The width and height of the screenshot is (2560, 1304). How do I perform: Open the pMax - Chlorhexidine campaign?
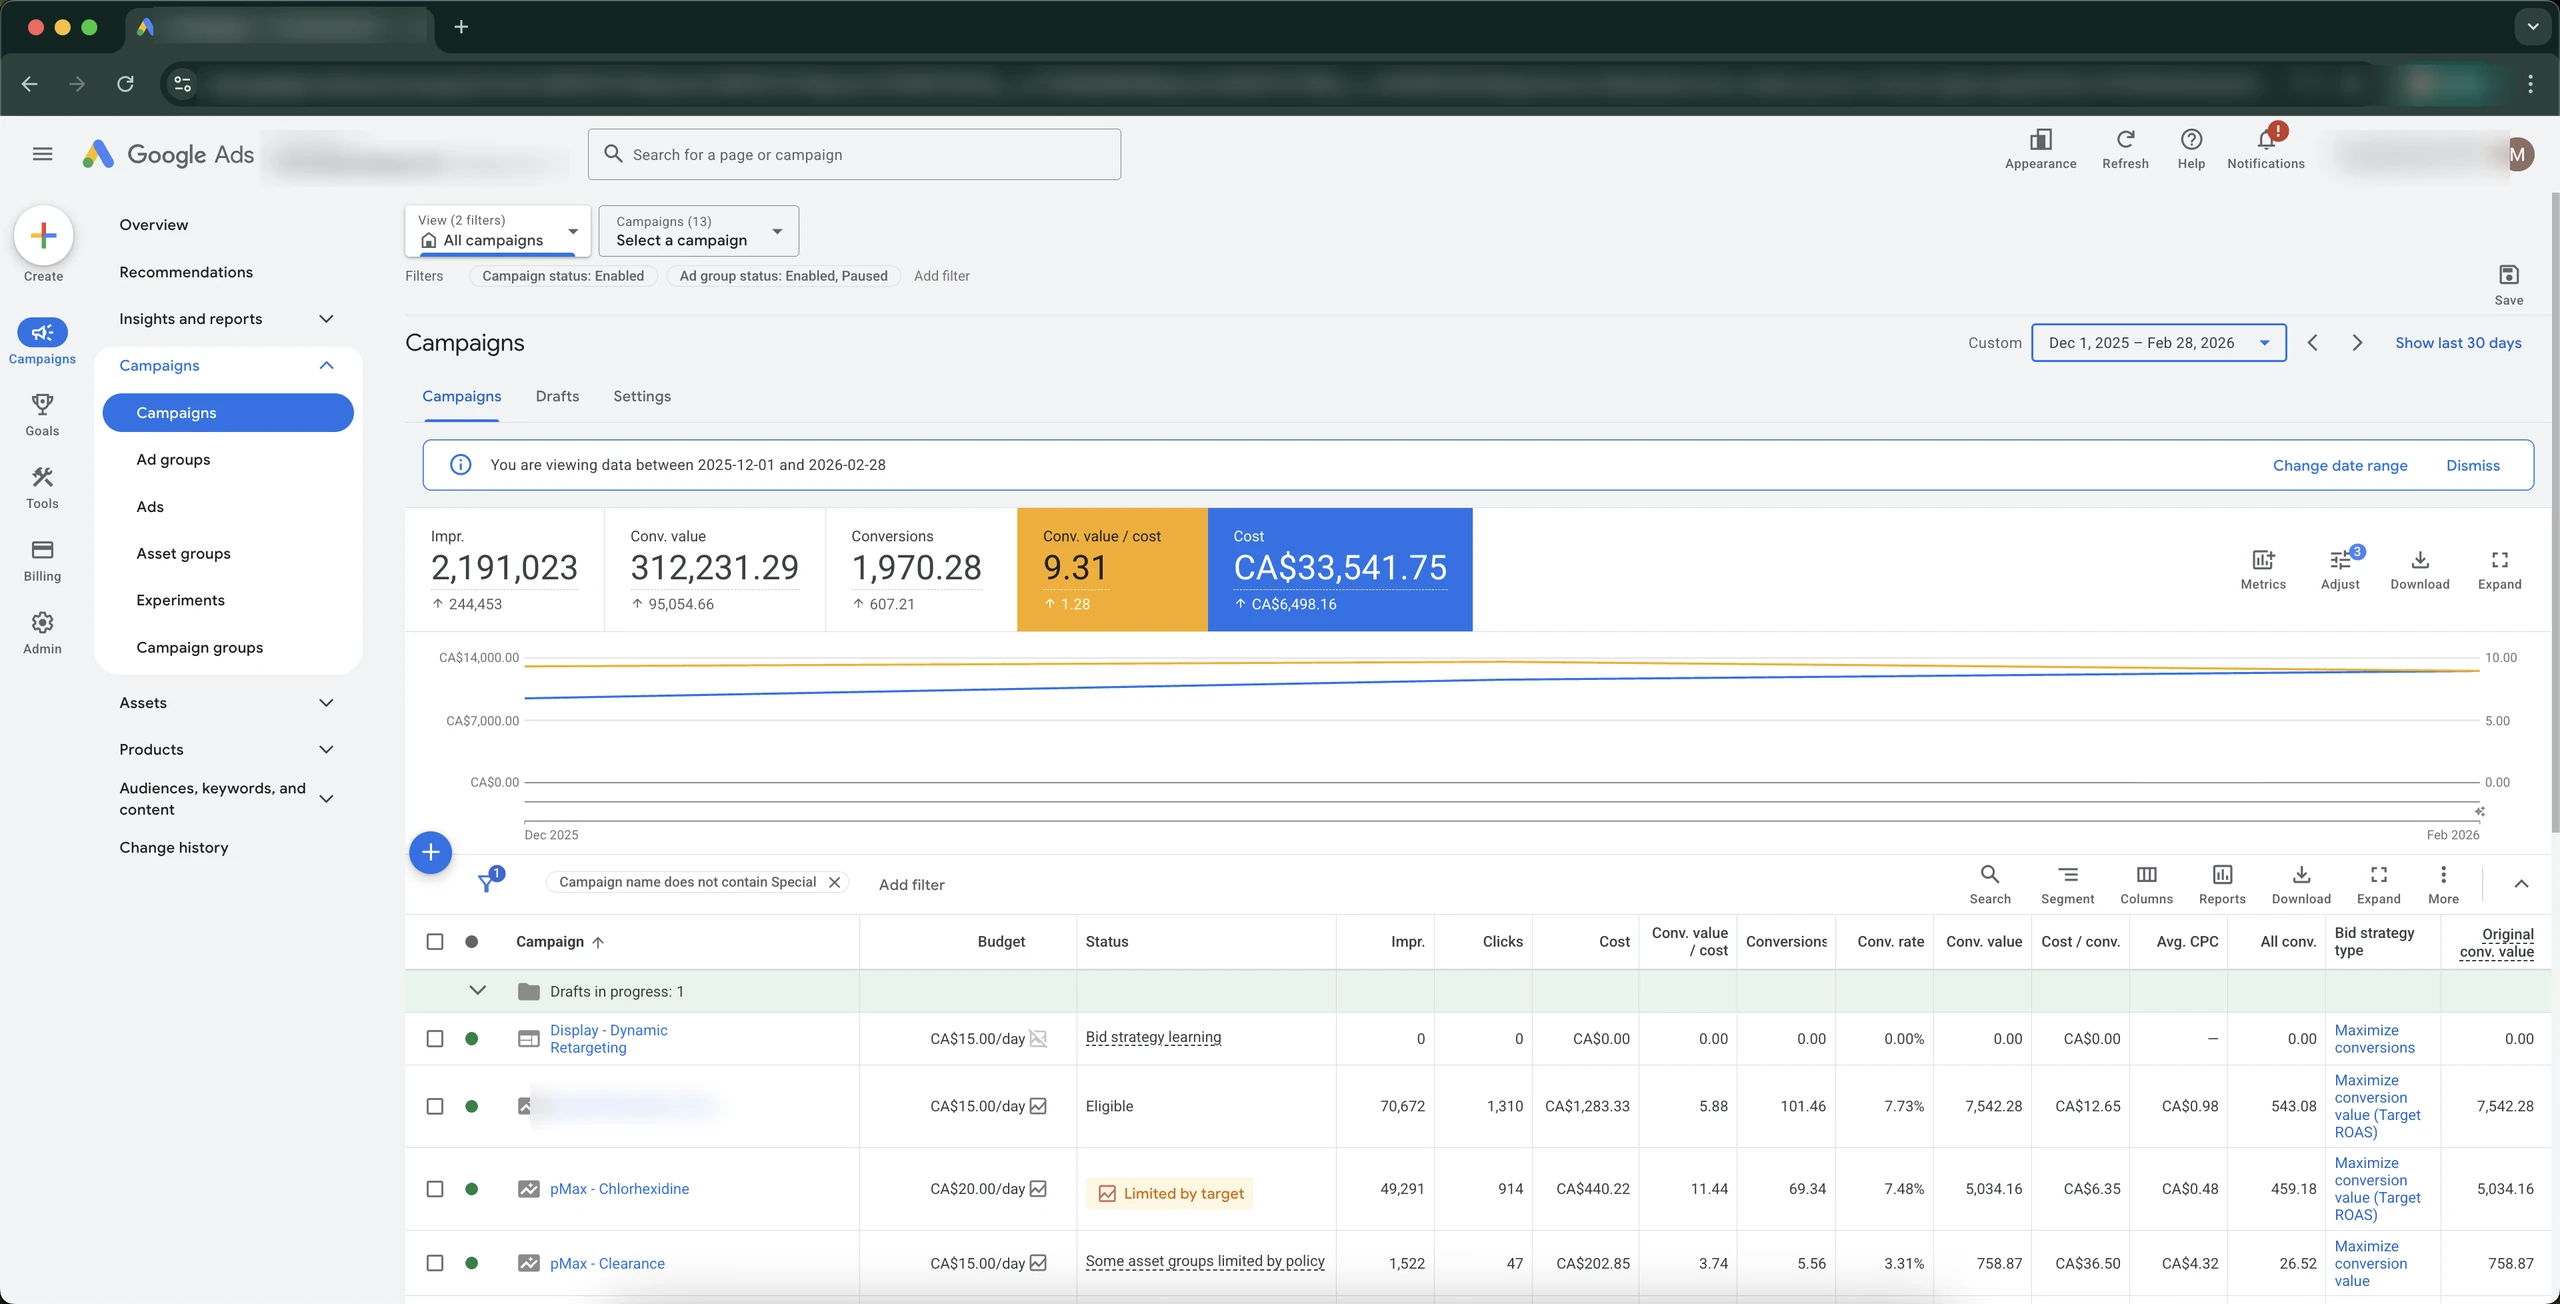619,1189
